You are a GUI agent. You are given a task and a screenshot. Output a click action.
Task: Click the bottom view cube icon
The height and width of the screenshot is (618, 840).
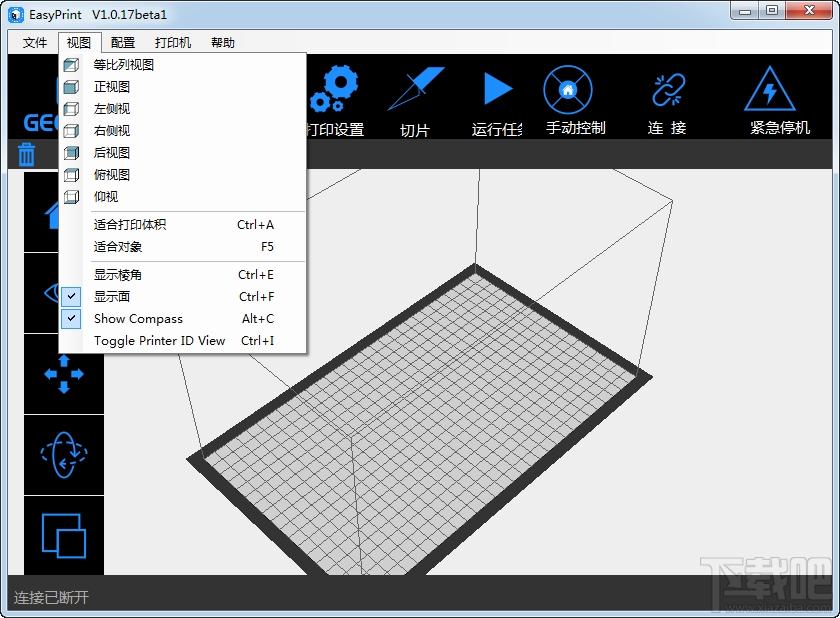[71, 197]
